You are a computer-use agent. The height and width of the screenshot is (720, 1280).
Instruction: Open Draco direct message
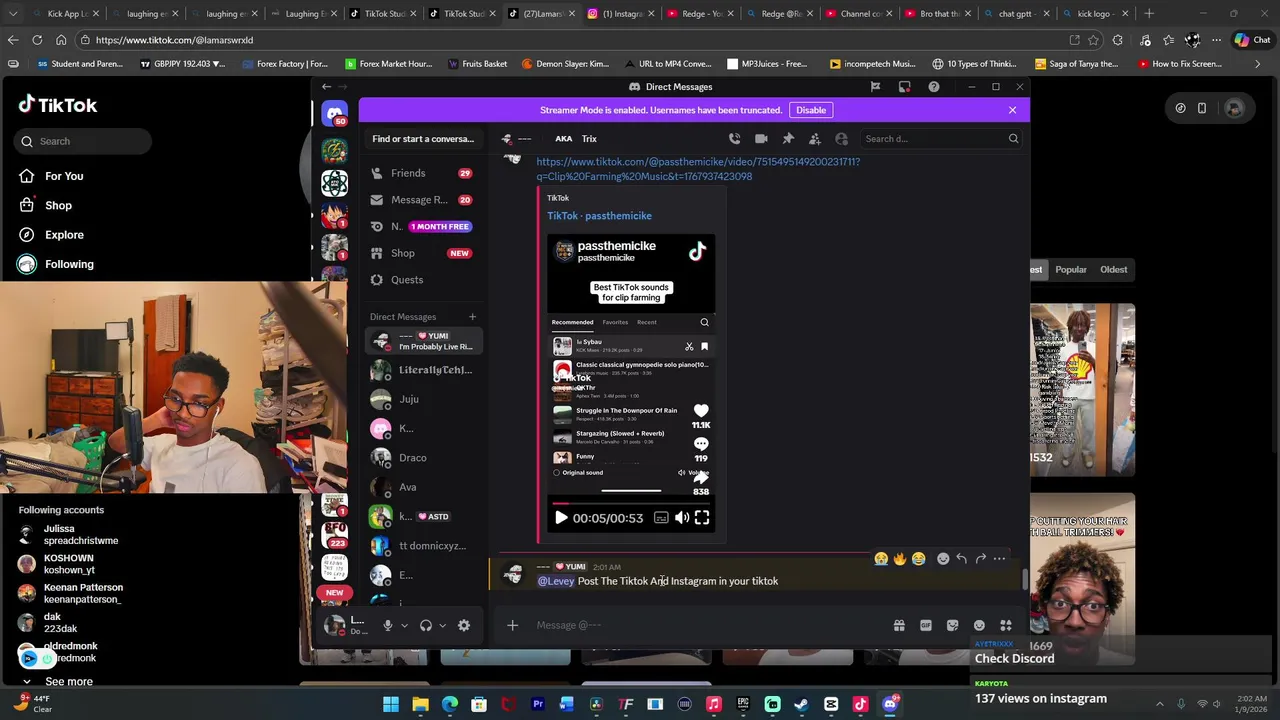422,458
